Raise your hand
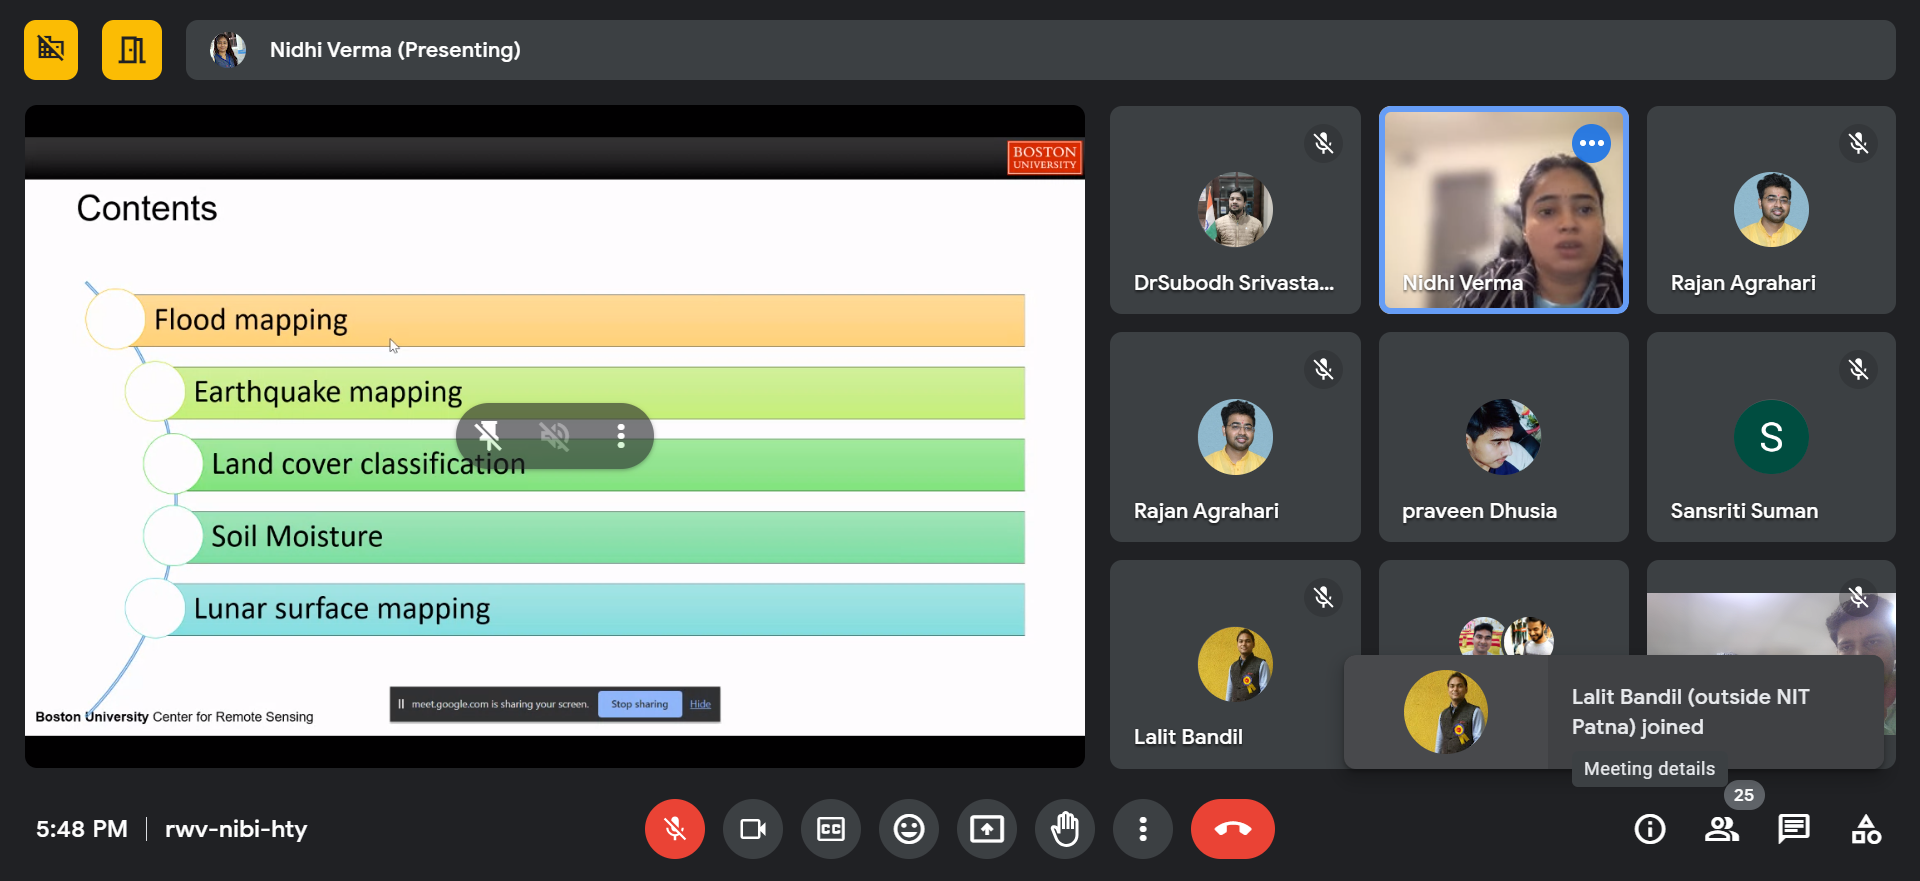Screen dimensions: 1920x881 click(x=1064, y=829)
